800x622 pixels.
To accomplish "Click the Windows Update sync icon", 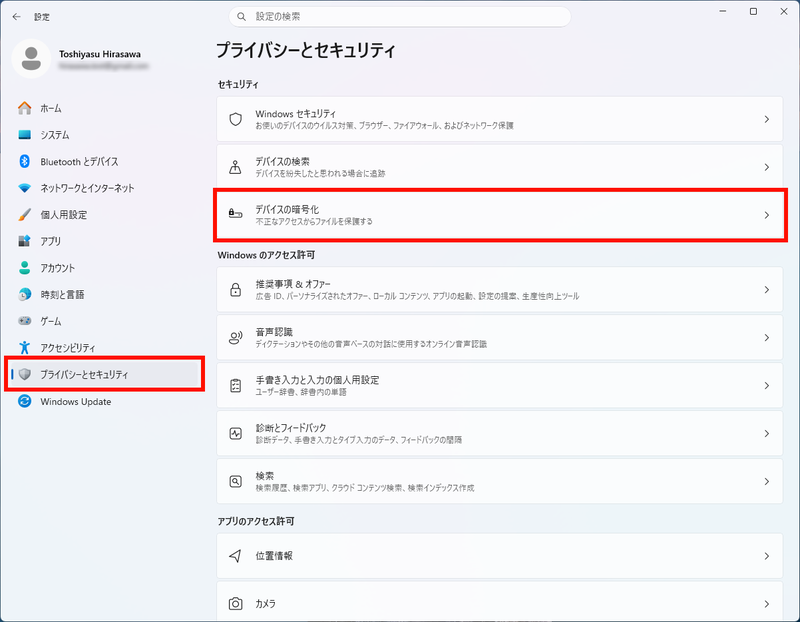I will coord(24,401).
